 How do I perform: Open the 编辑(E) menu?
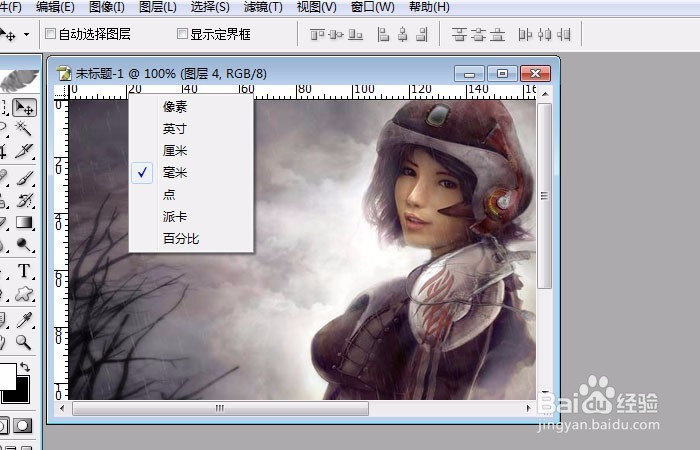point(55,7)
